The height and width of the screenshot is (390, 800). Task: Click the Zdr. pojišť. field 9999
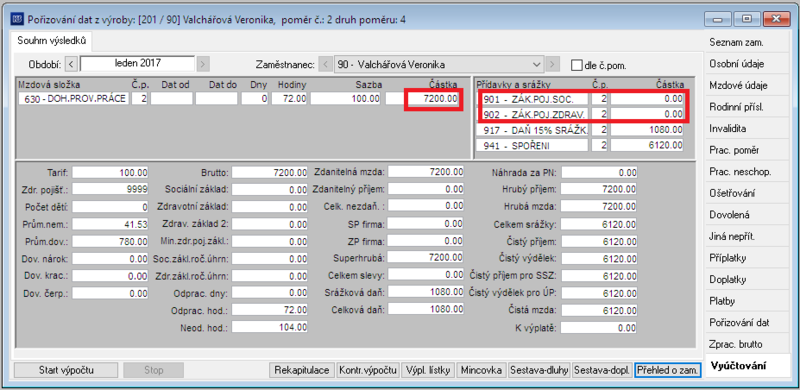point(110,190)
